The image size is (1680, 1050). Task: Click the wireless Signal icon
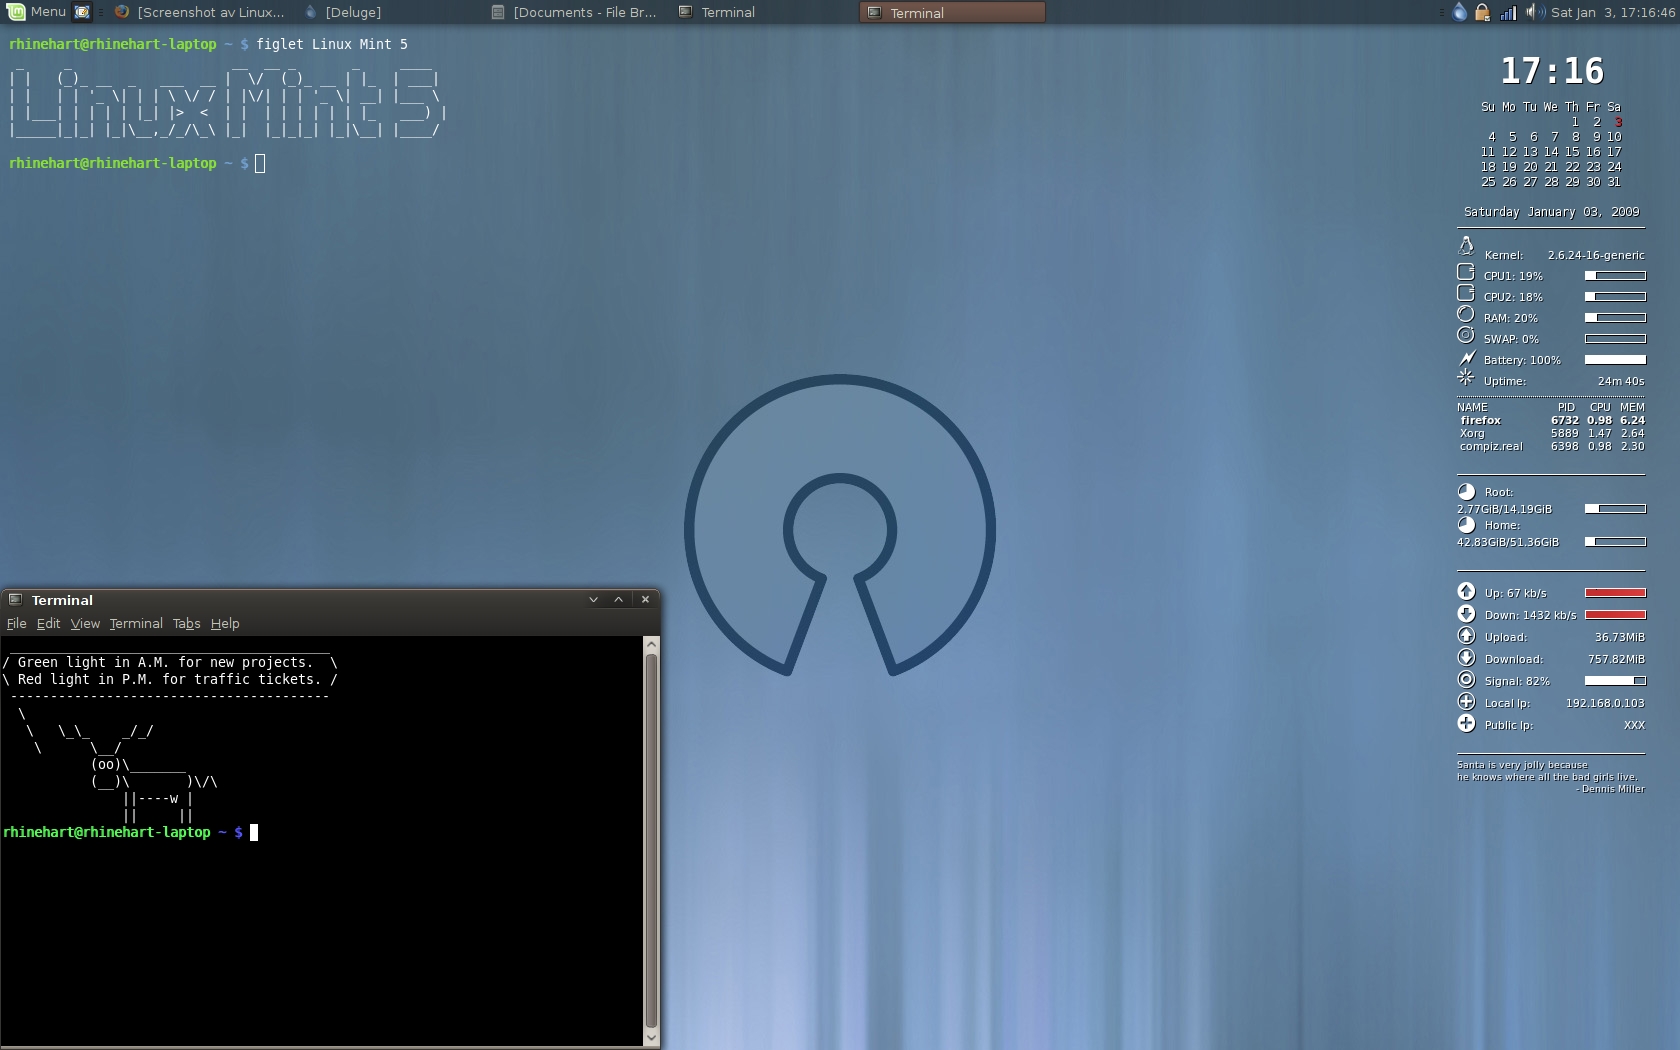[1466, 679]
